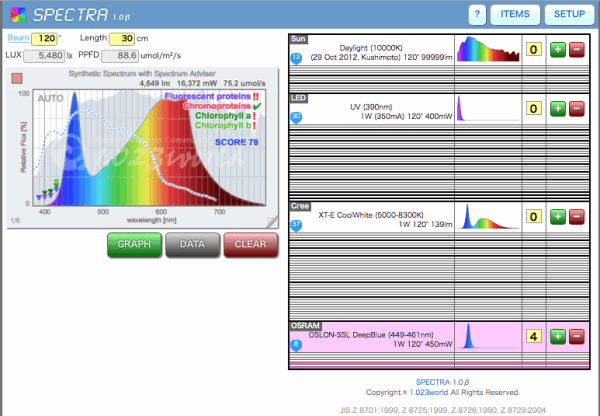This screenshot has width=600, height=416.
Task: Click the Daylight (10000K) spectrum thumbnail
Action: click(488, 49)
